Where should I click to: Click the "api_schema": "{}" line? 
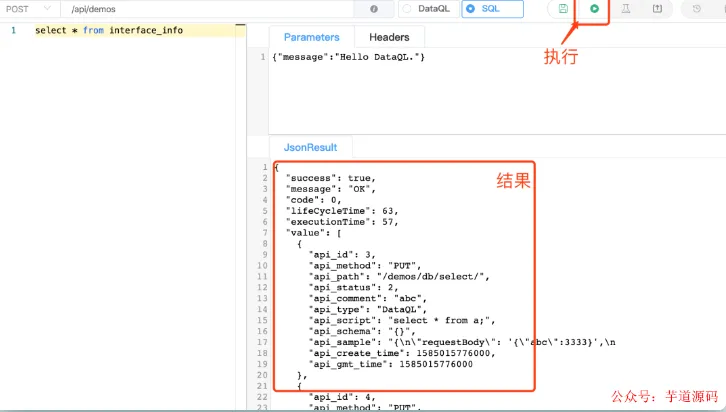point(362,332)
